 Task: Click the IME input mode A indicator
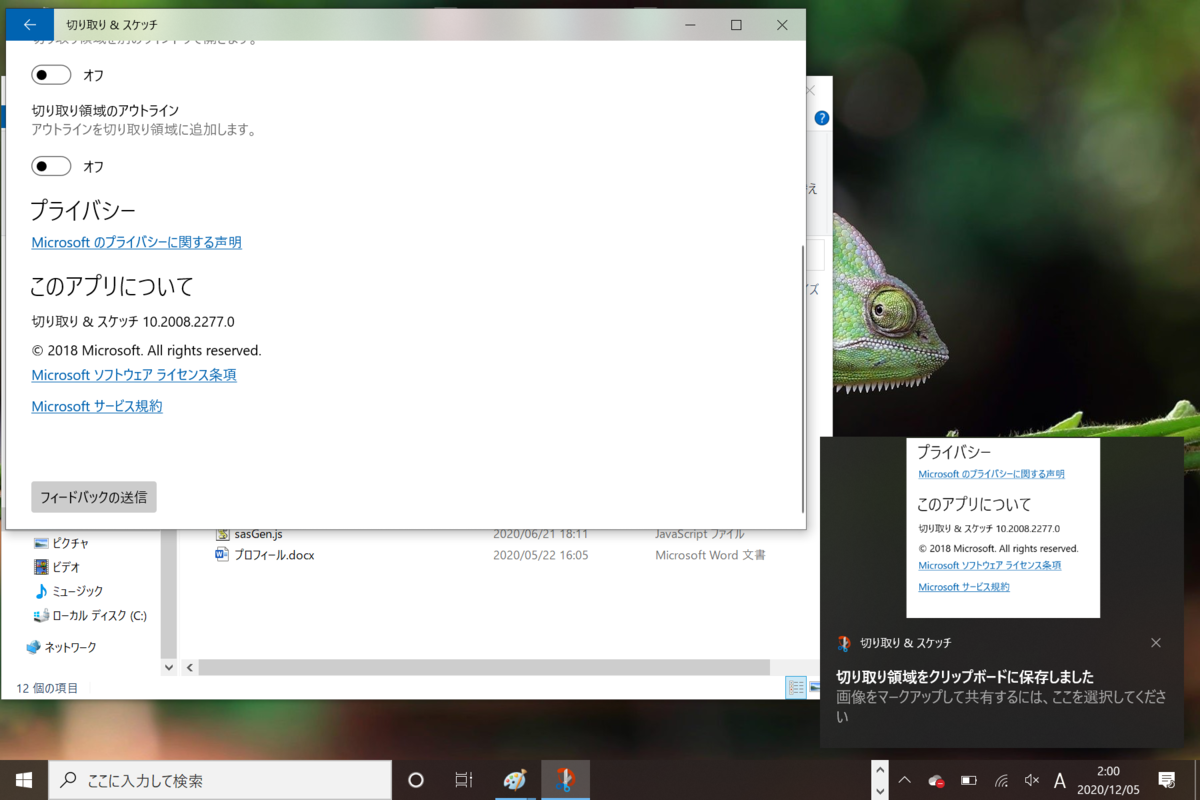pyautogui.click(x=1061, y=780)
